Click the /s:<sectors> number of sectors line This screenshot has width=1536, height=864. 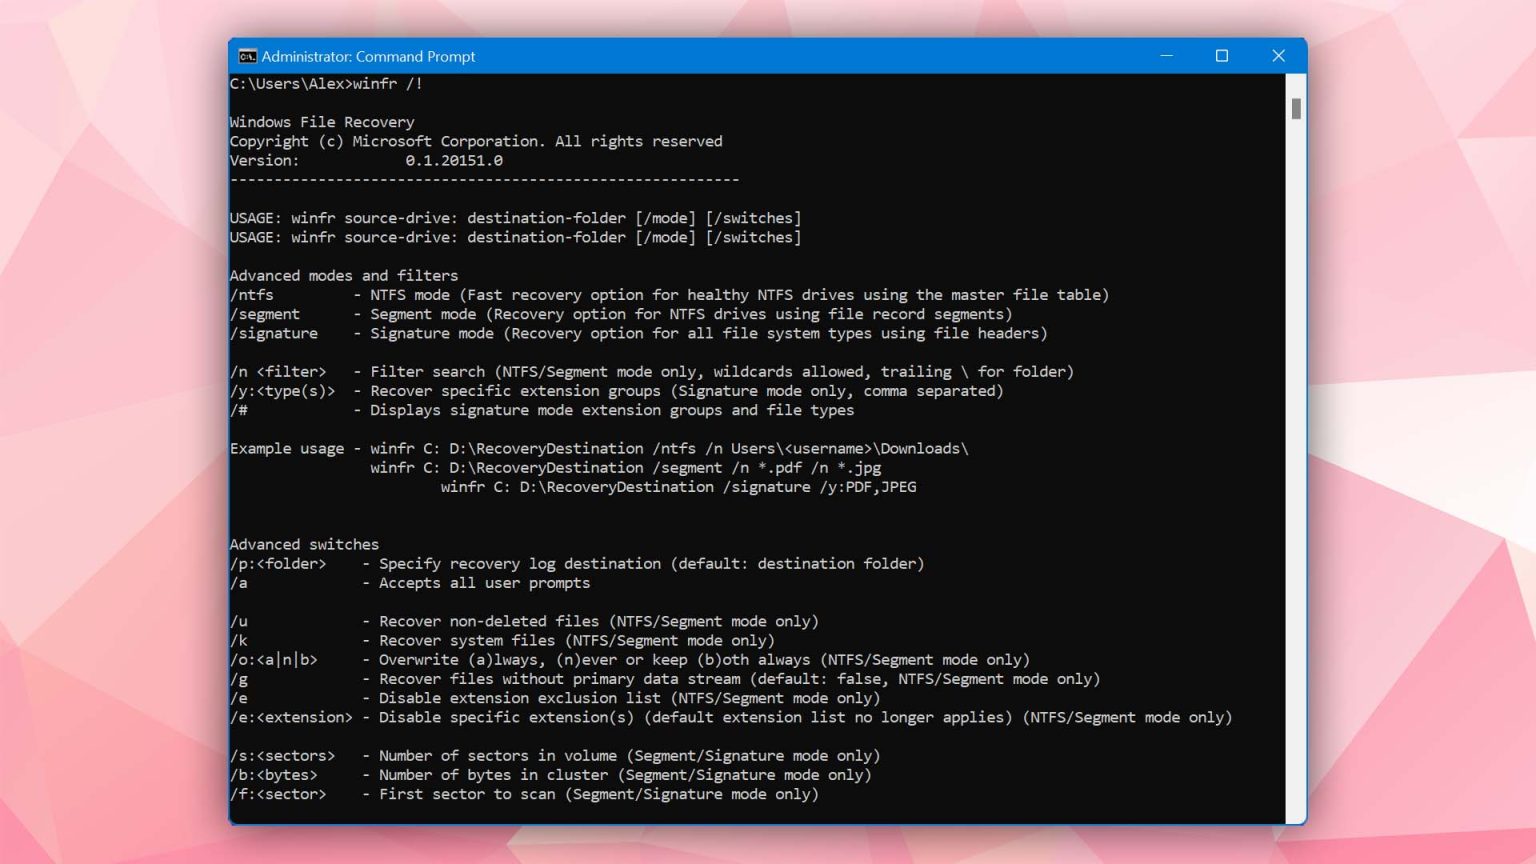[554, 755]
